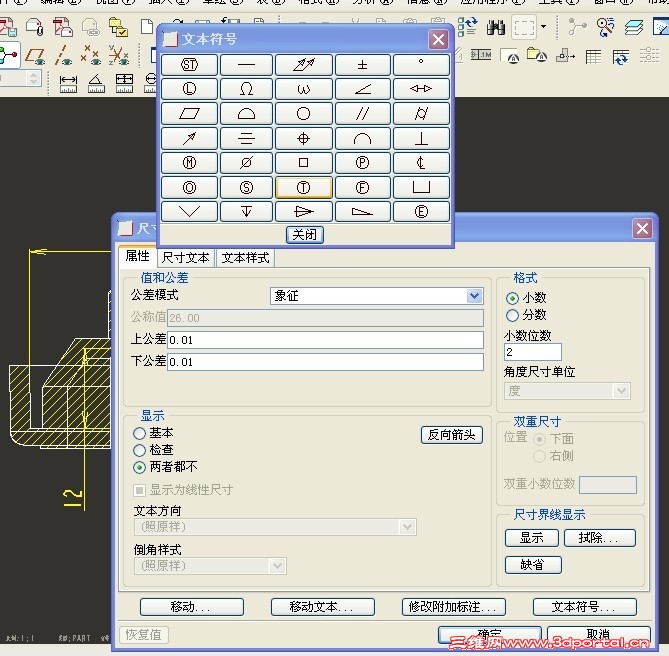This screenshot has width=669, height=656.
Task: Insert the Omega symbol
Action: [x=246, y=89]
